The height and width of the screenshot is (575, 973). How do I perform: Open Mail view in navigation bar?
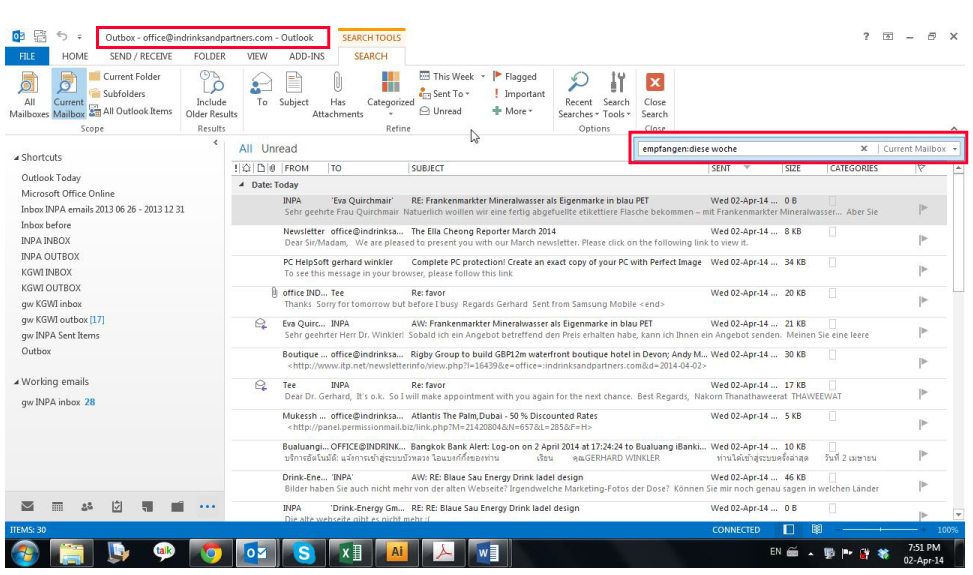click(x=27, y=506)
